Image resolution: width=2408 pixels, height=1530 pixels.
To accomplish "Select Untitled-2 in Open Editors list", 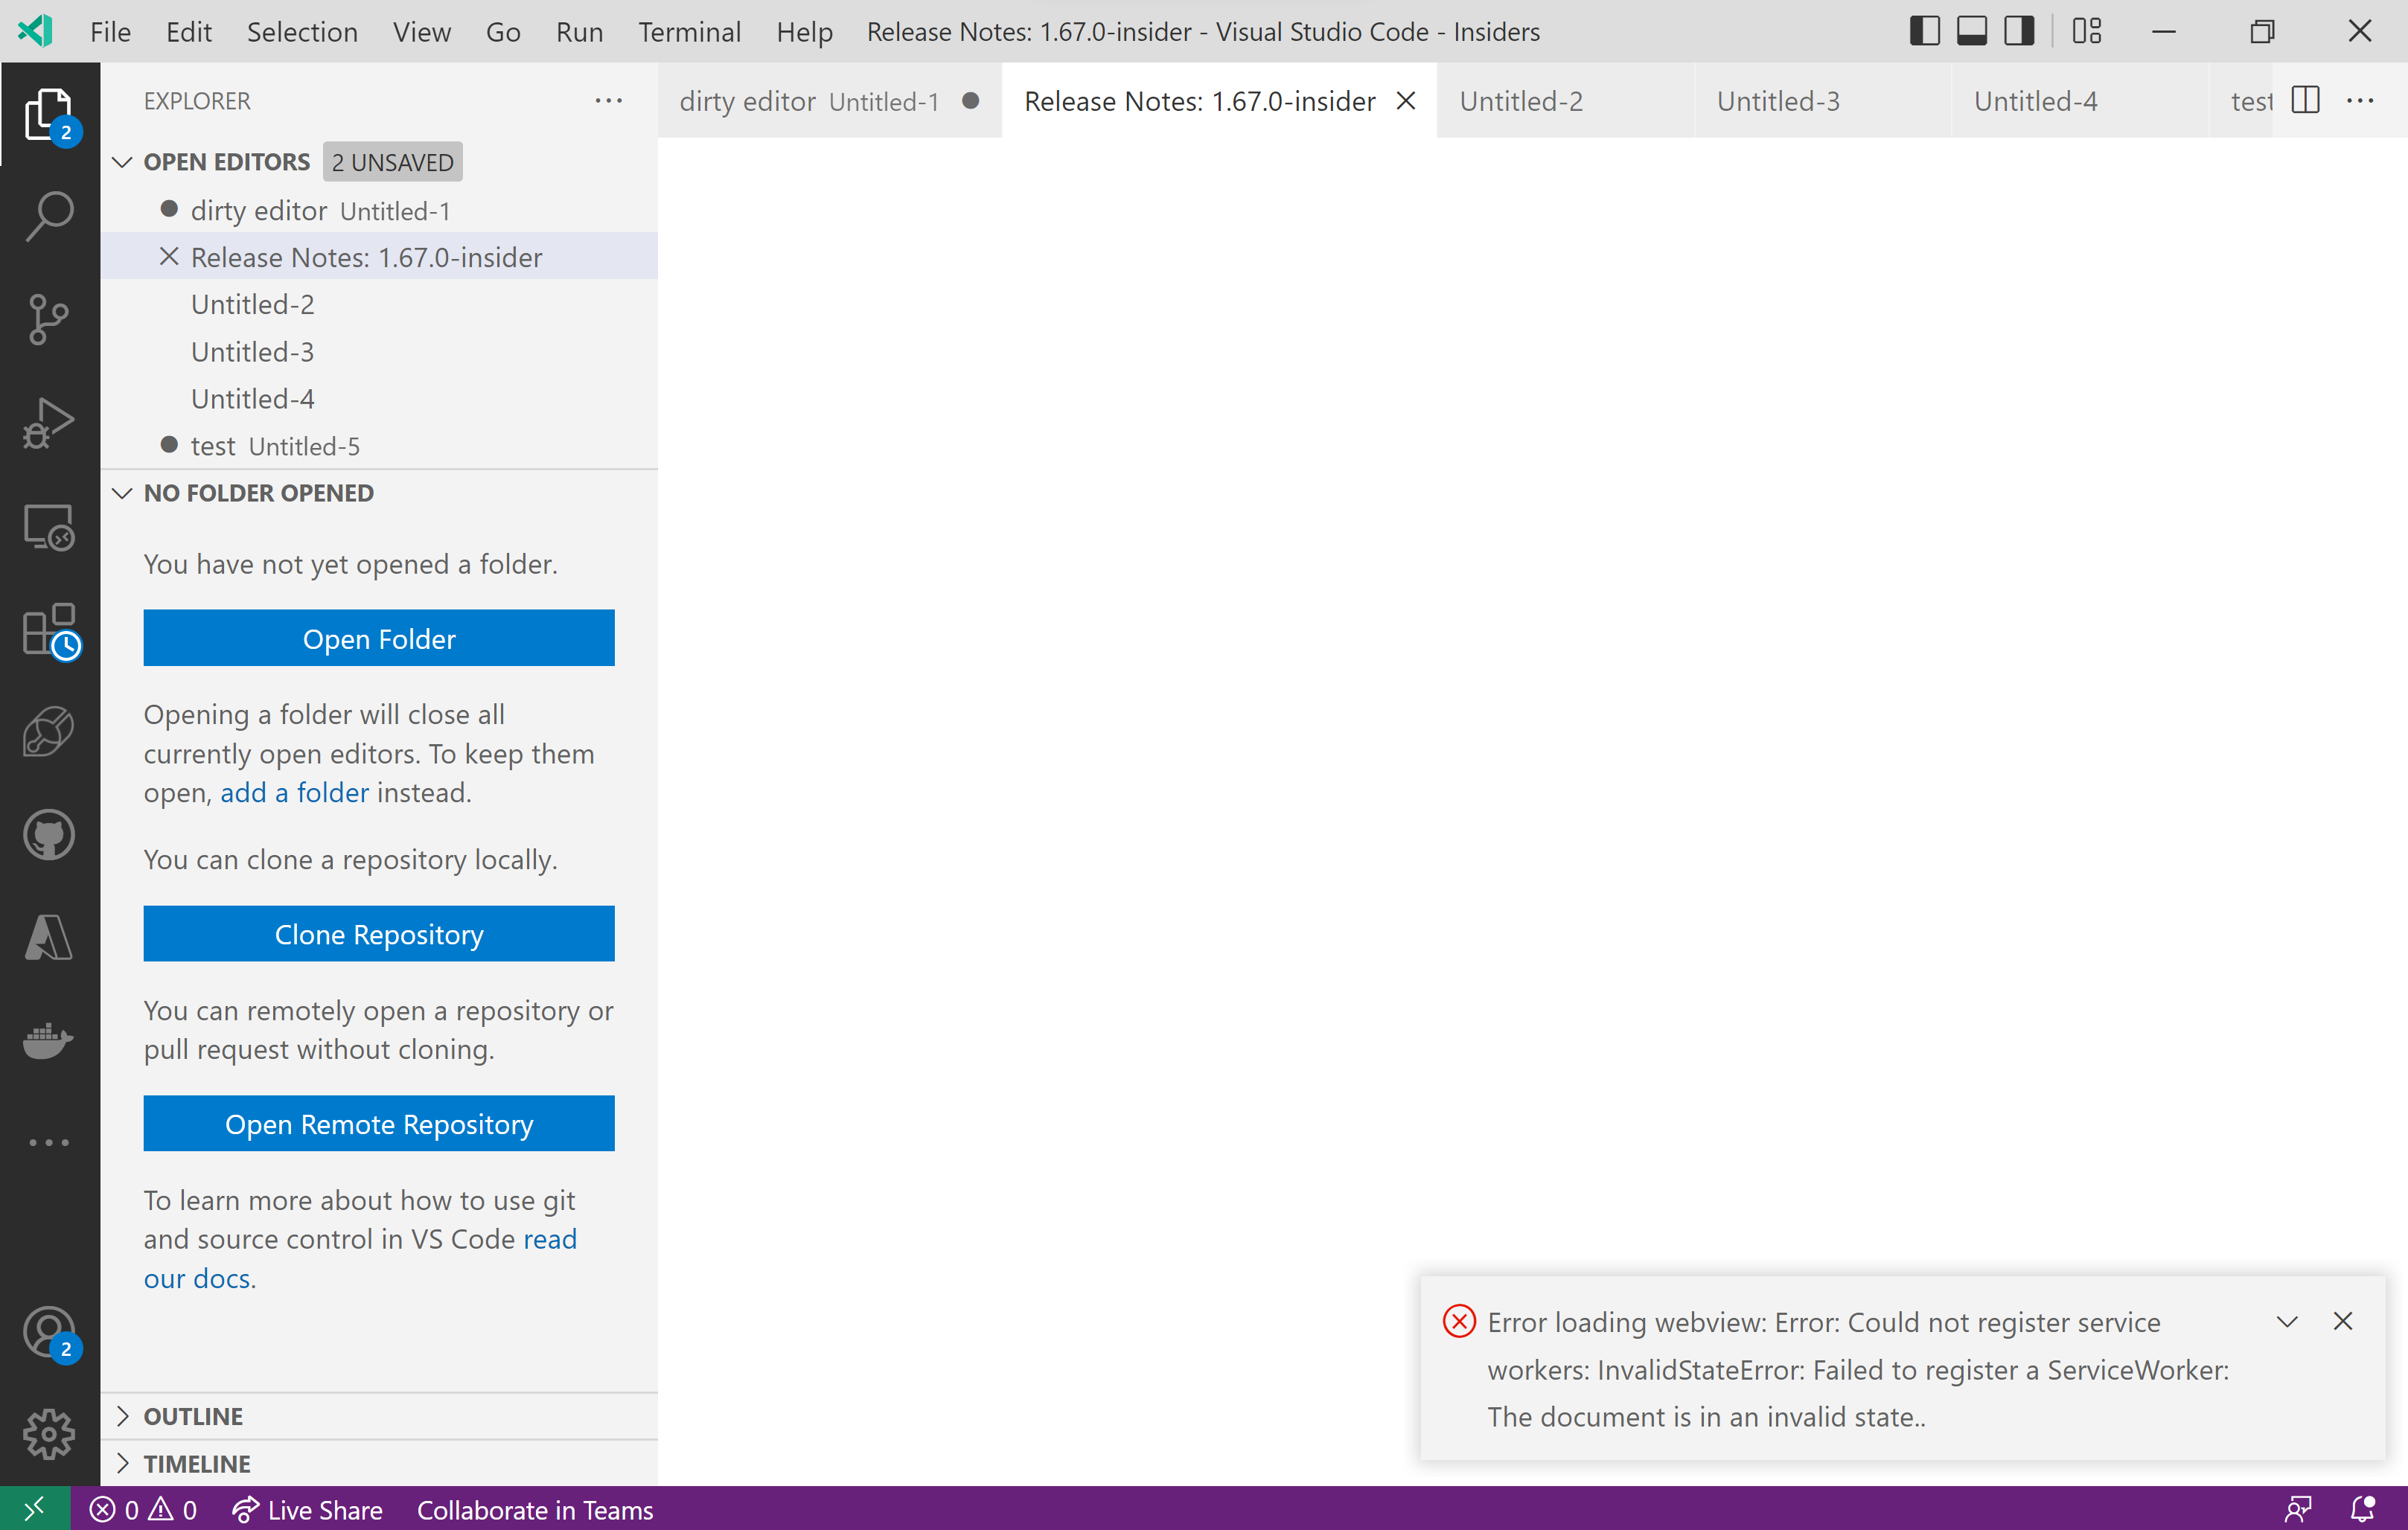I will click(x=379, y=304).
